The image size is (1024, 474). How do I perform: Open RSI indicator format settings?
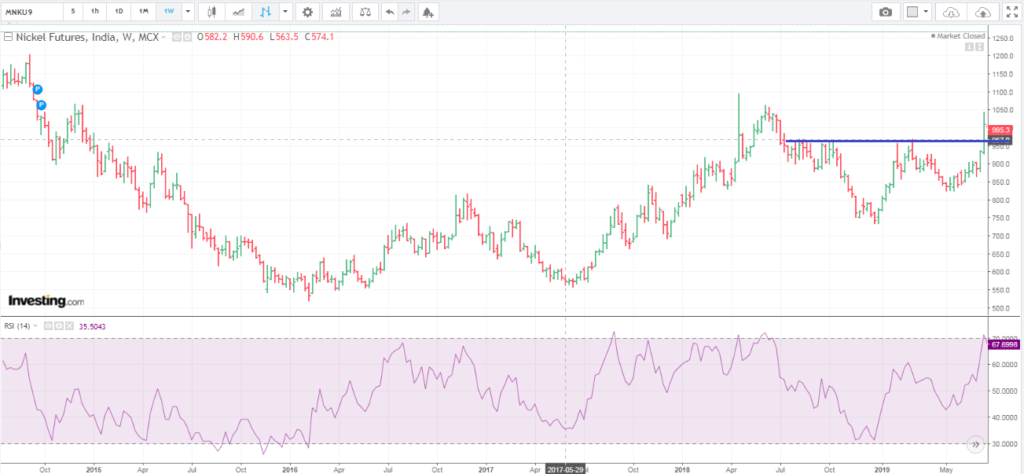point(57,325)
